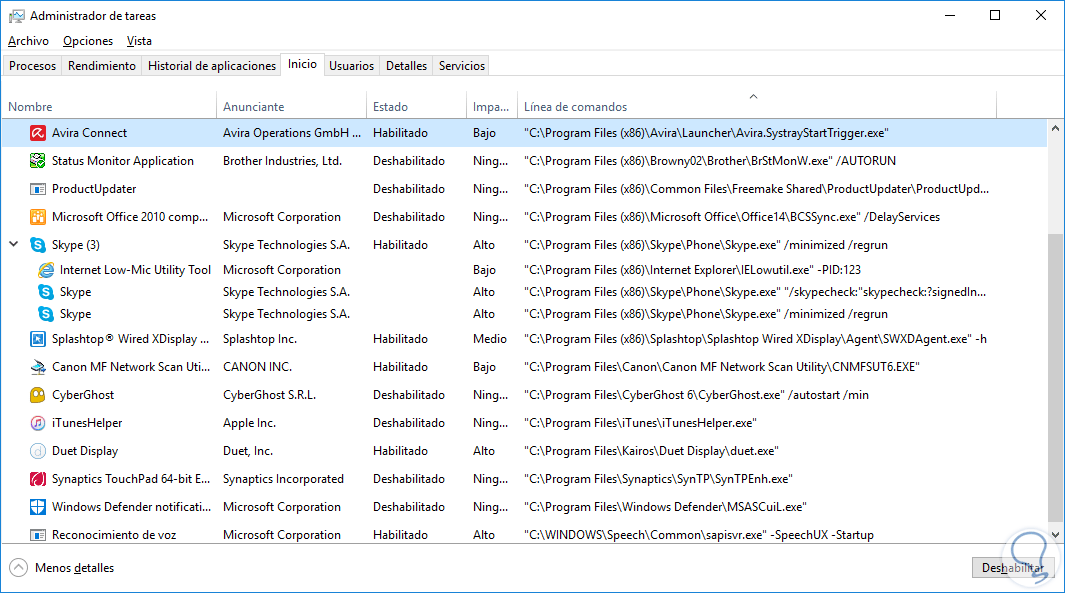Click the Synaptics TouchPad icon
The image size is (1065, 593).
(x=38, y=479)
